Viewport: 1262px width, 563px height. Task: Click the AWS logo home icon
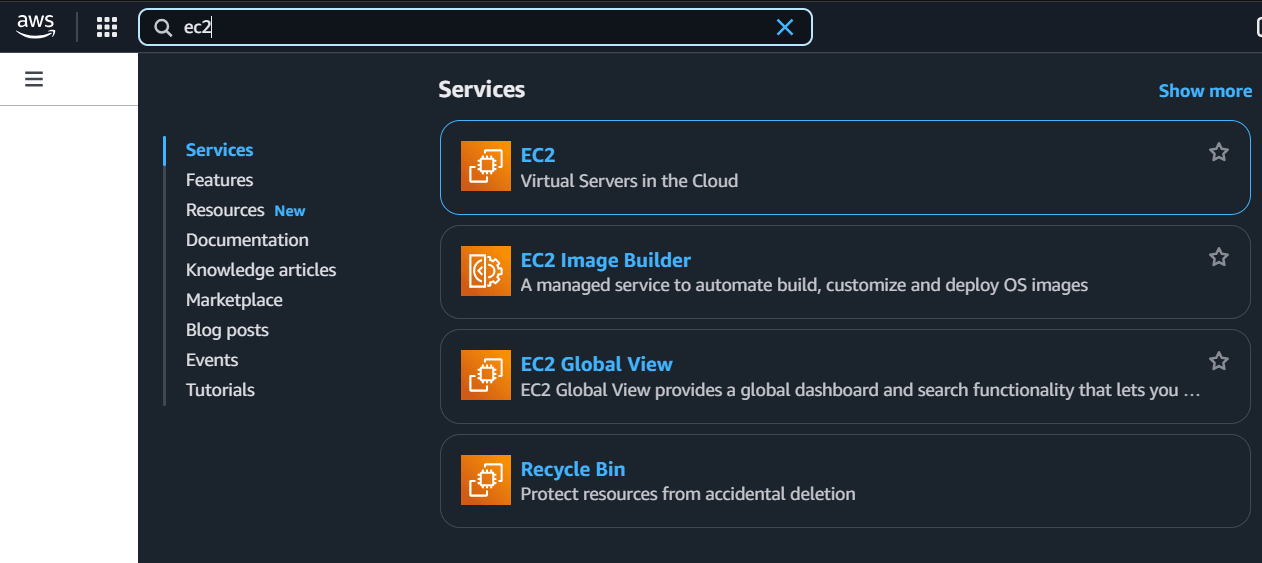(35, 27)
